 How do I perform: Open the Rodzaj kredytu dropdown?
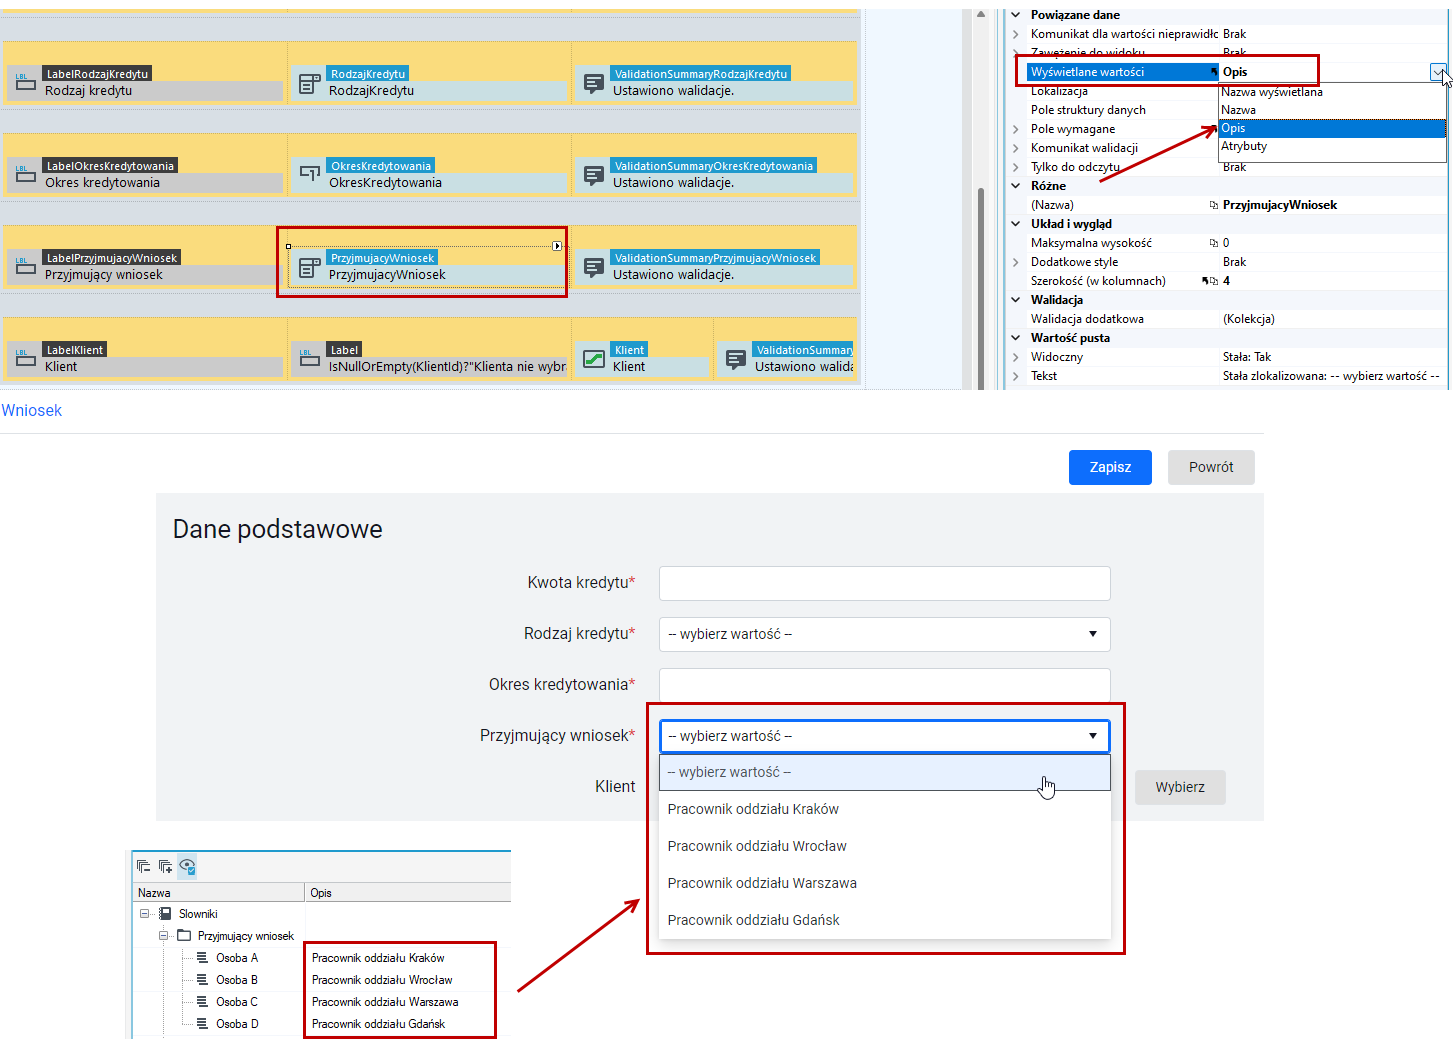884,634
